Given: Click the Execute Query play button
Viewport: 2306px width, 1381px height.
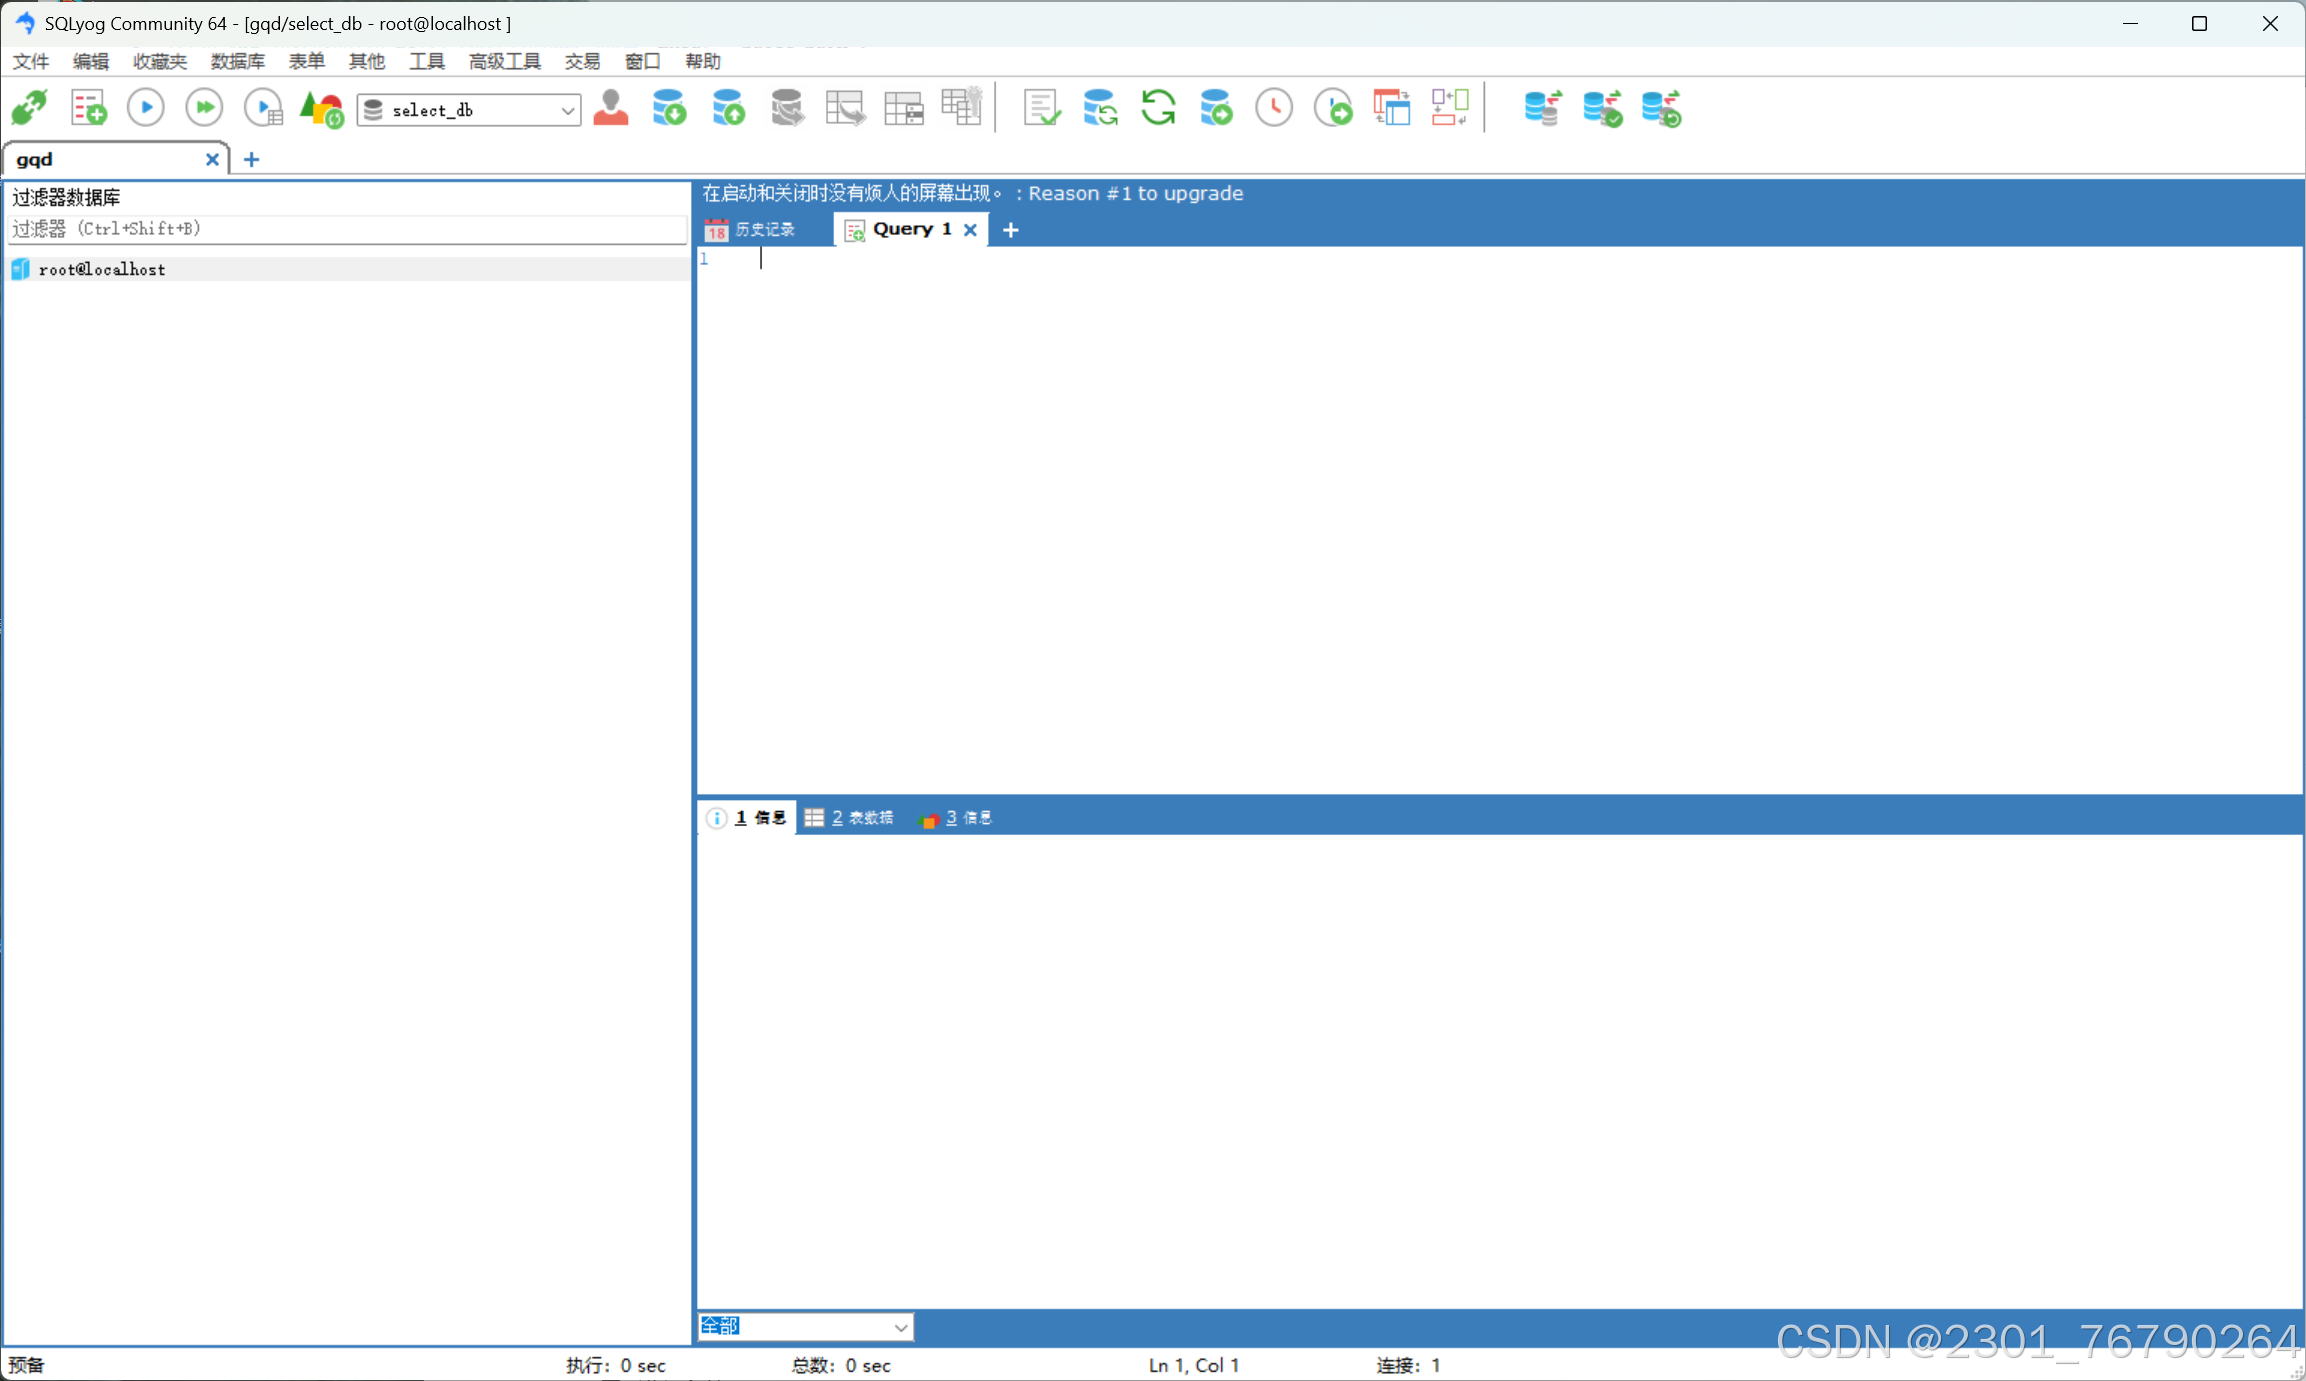Looking at the screenshot, I should tap(146, 108).
